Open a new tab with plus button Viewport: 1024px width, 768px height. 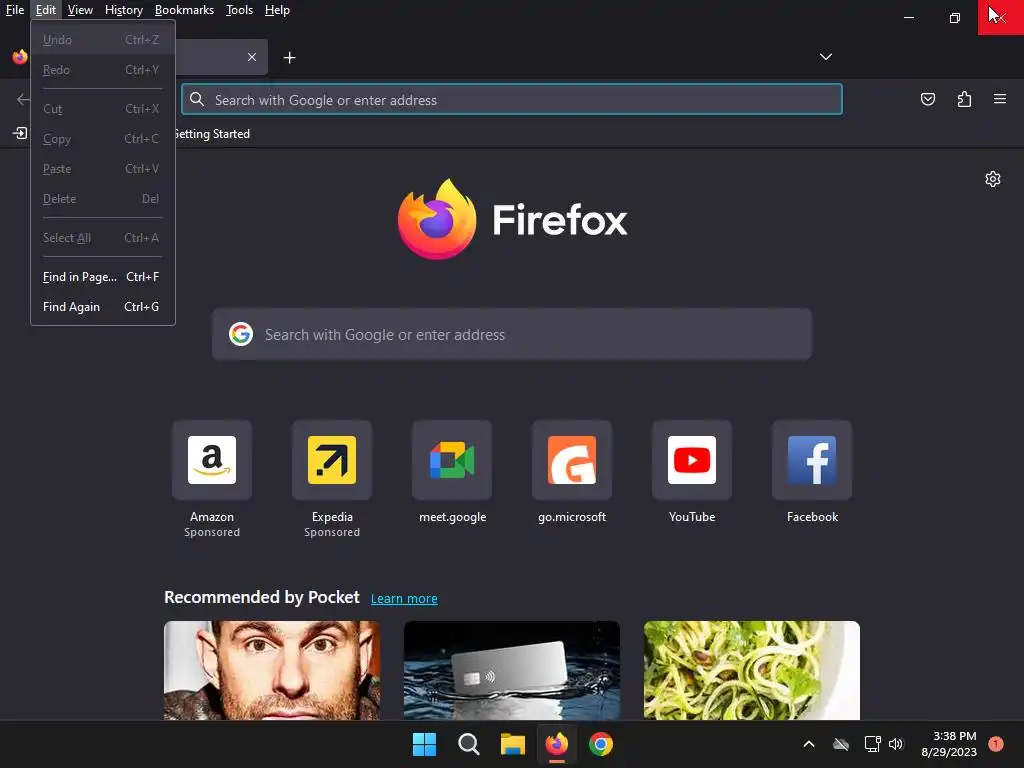289,58
